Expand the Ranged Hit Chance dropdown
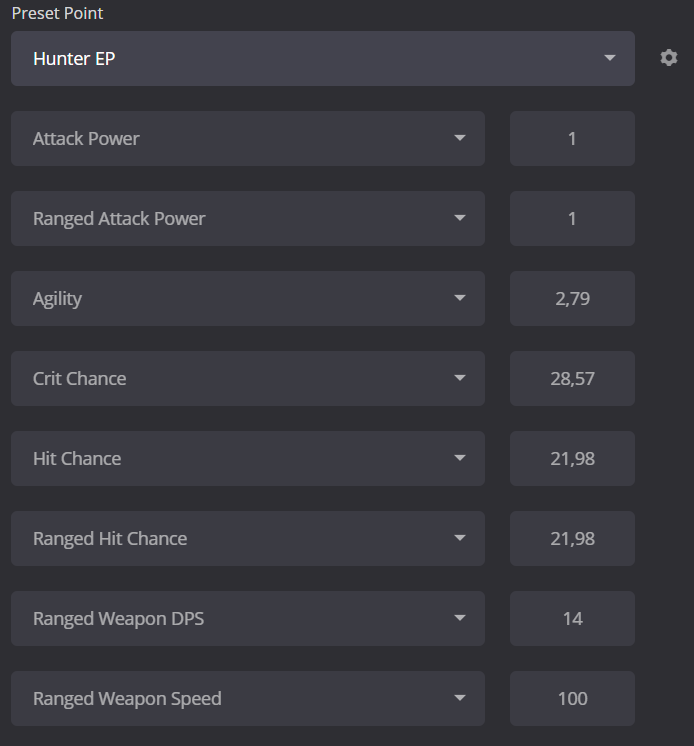694x746 pixels. pyautogui.click(x=247, y=538)
